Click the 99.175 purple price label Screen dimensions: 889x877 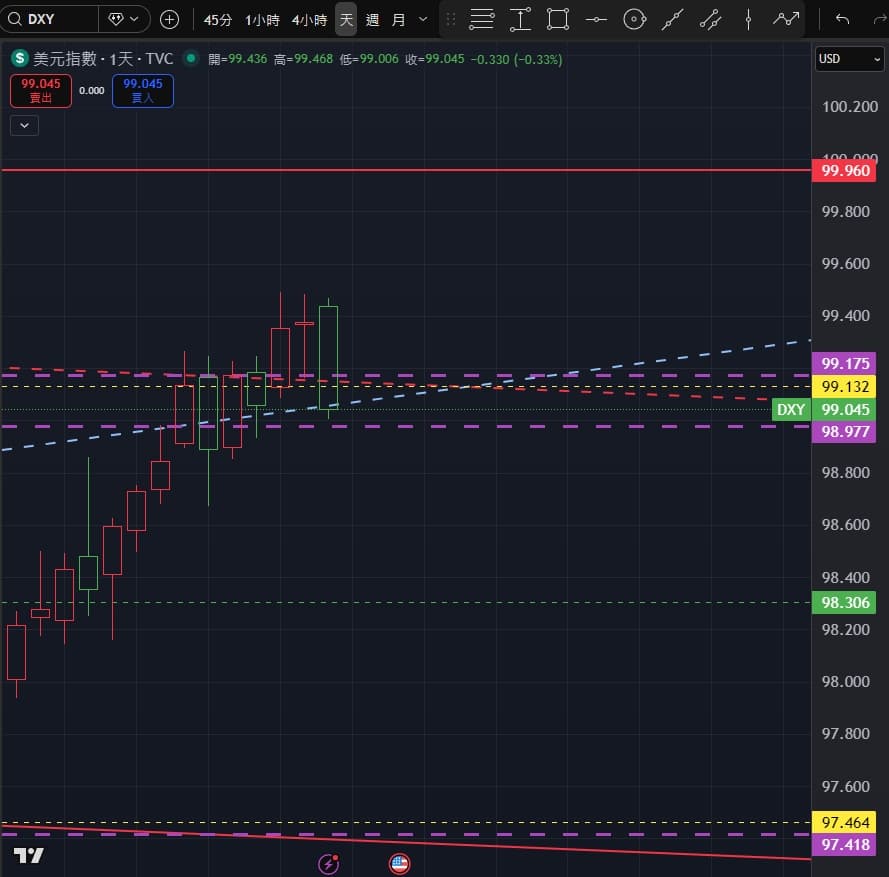click(x=844, y=363)
